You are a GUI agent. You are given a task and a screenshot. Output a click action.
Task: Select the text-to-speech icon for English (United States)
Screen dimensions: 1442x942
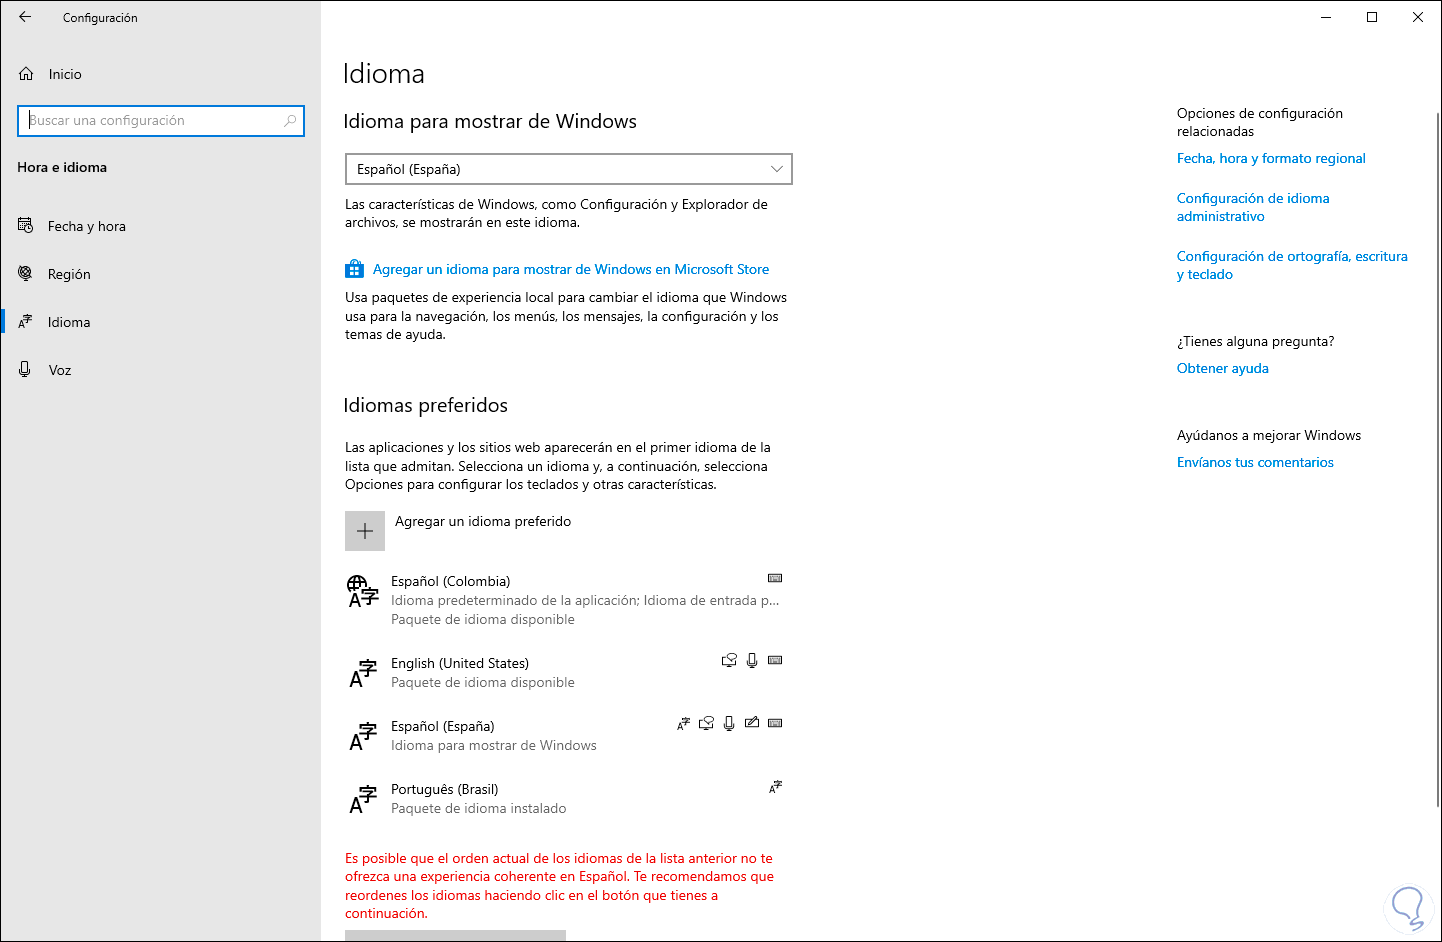728,660
